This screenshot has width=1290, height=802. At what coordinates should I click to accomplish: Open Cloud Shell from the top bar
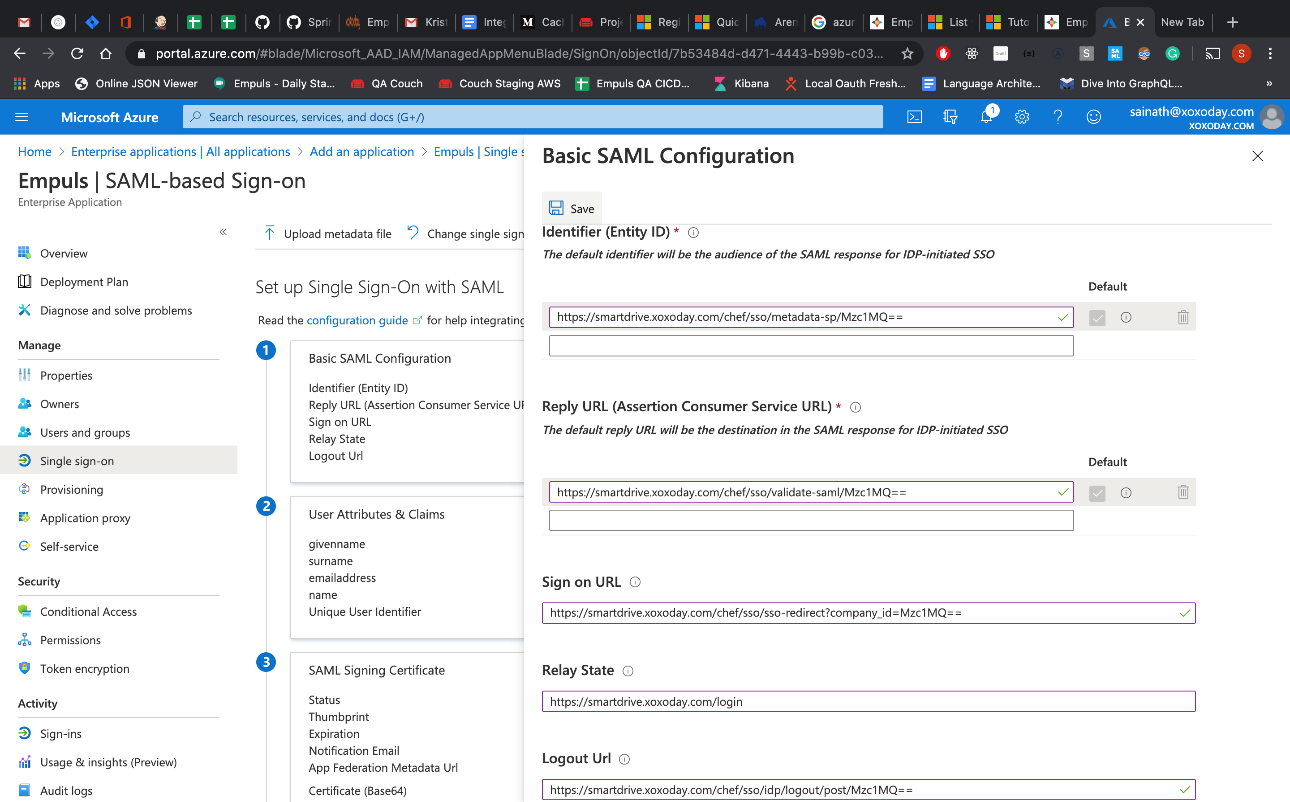coord(914,117)
